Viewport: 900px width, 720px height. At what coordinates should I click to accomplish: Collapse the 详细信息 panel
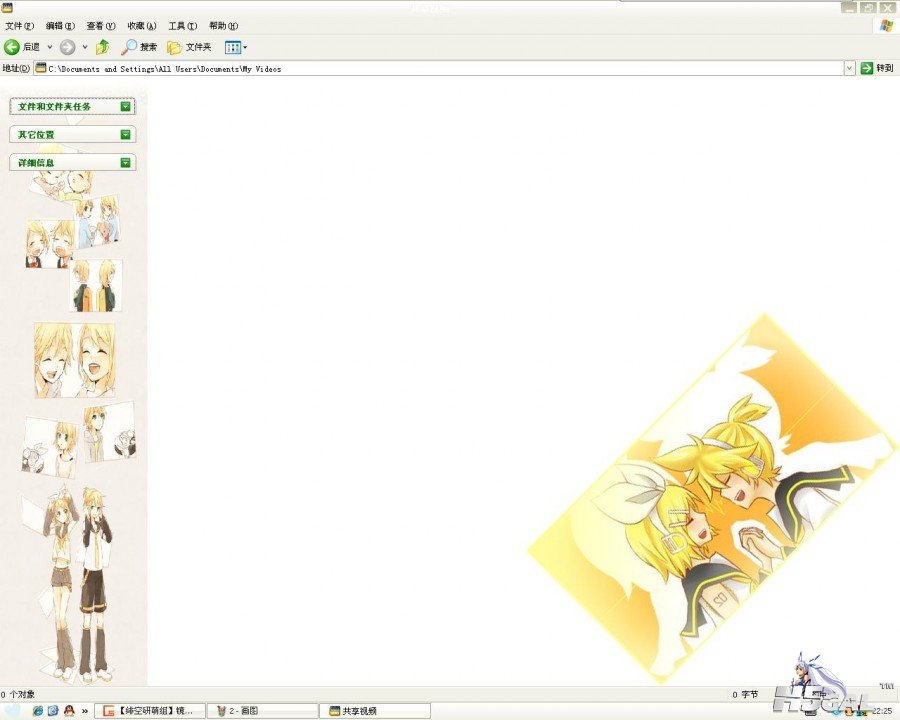(126, 162)
